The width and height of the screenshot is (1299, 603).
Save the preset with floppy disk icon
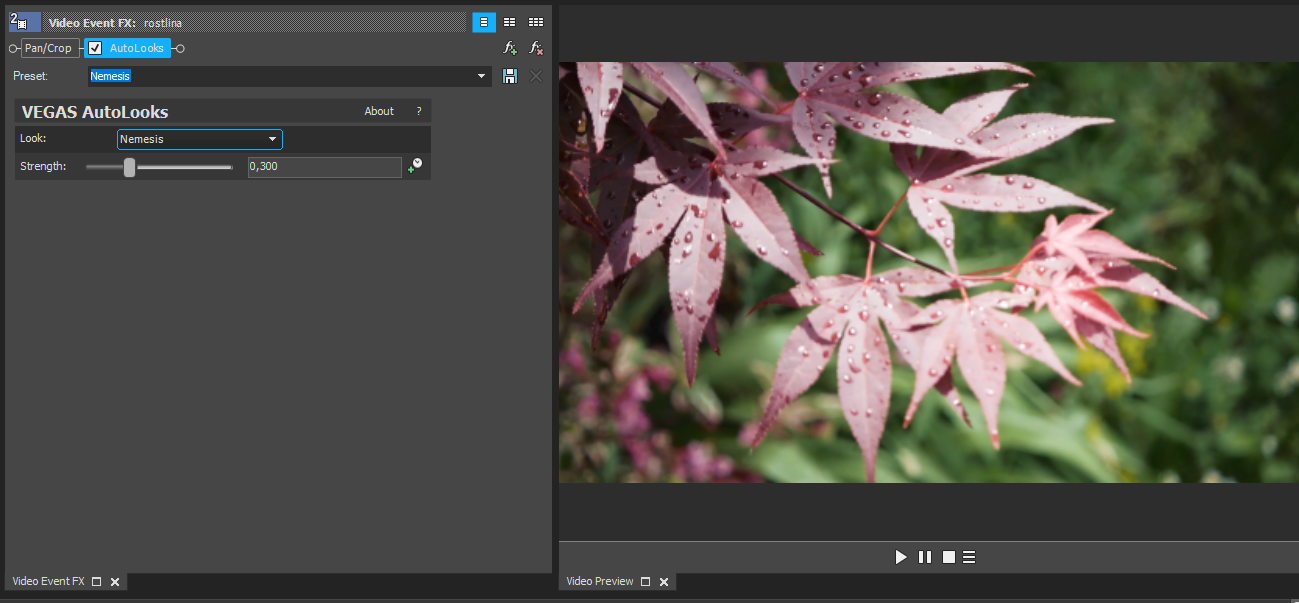pyautogui.click(x=510, y=76)
